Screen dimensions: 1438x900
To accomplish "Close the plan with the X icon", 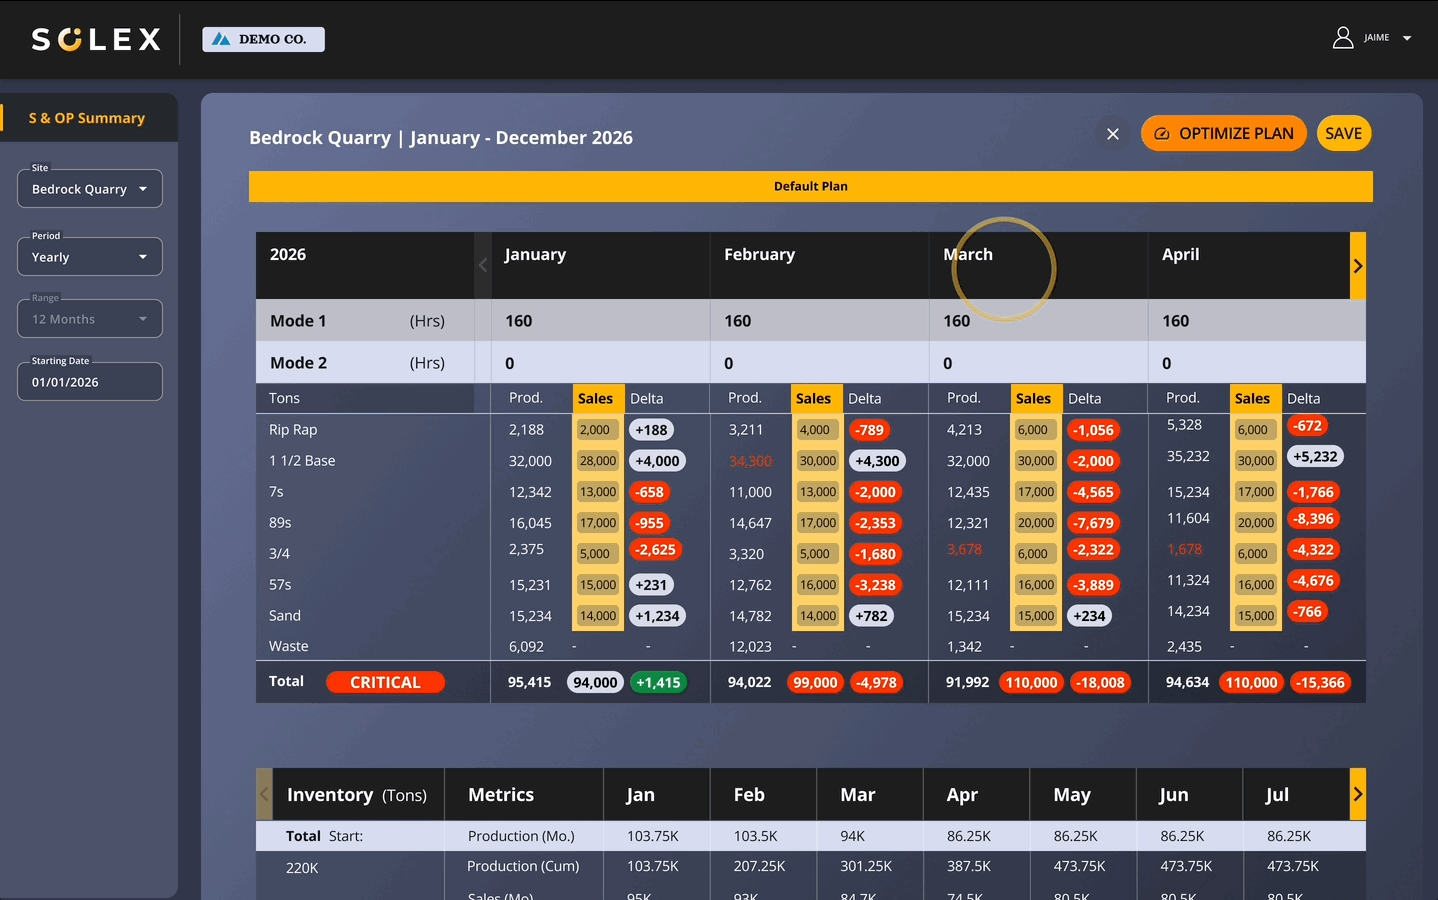I will click(1112, 134).
